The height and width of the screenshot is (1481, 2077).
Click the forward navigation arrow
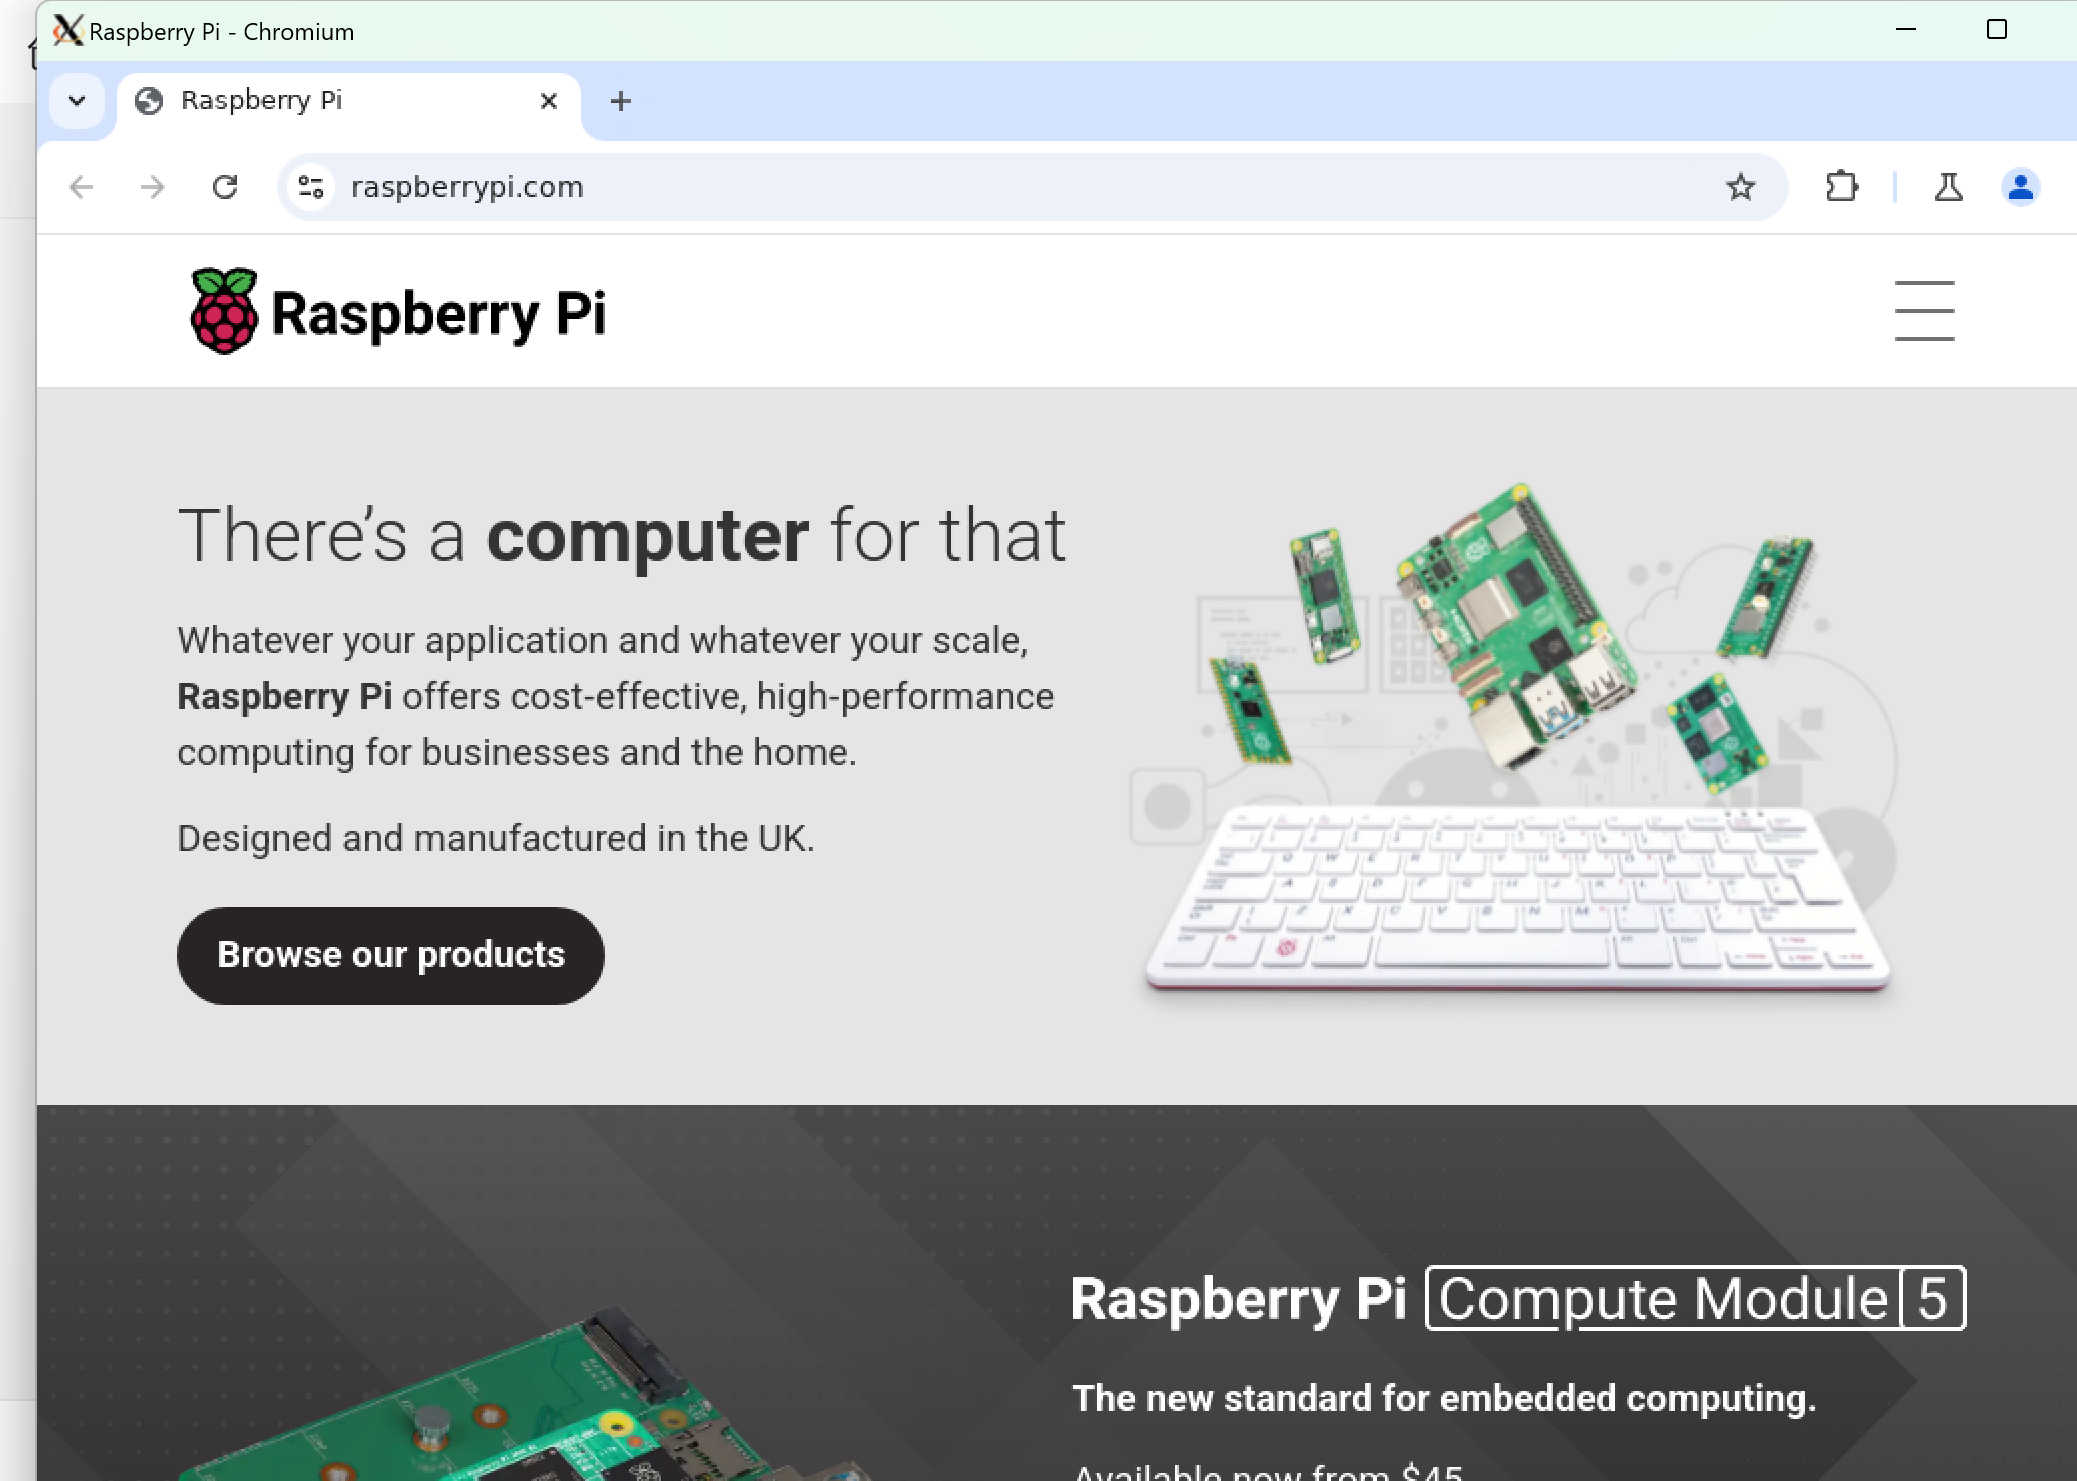pos(153,187)
